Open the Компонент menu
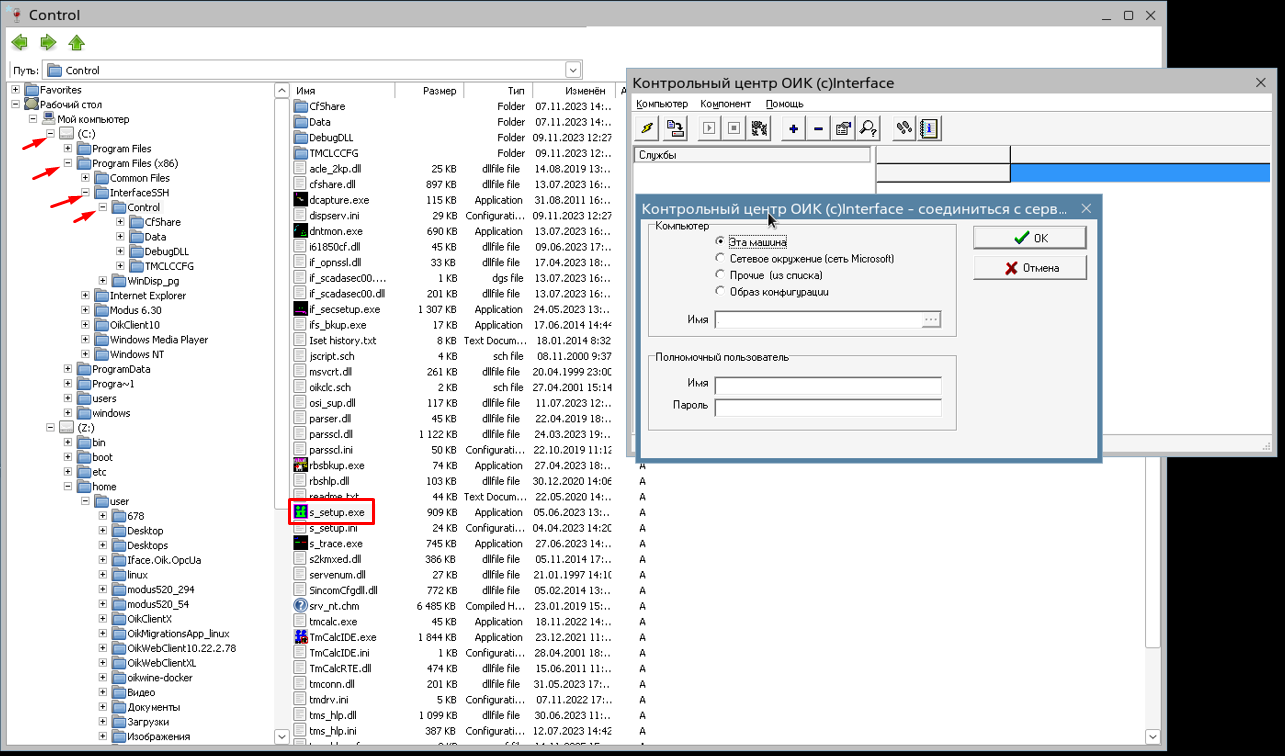 (725, 104)
